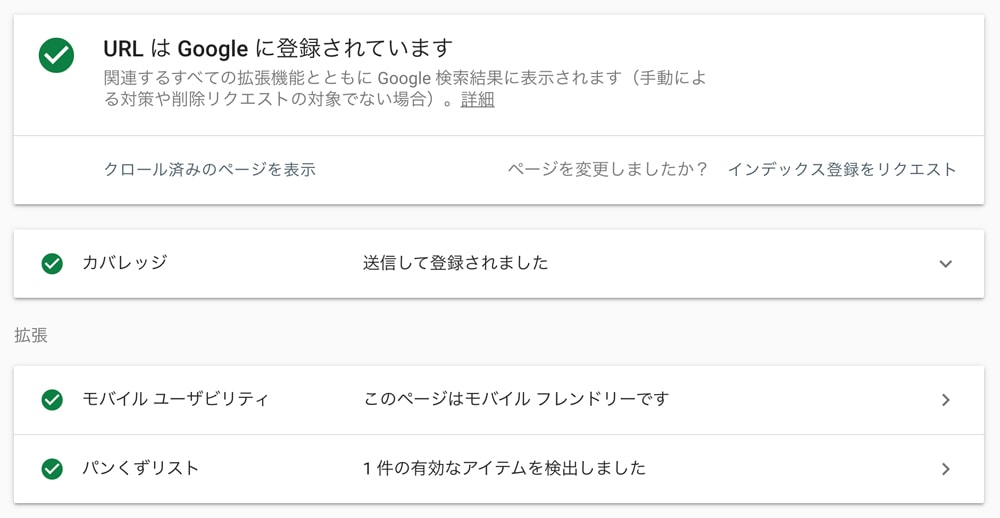
Task: Click the ページを変更しましたか？ text
Action: 608,169
